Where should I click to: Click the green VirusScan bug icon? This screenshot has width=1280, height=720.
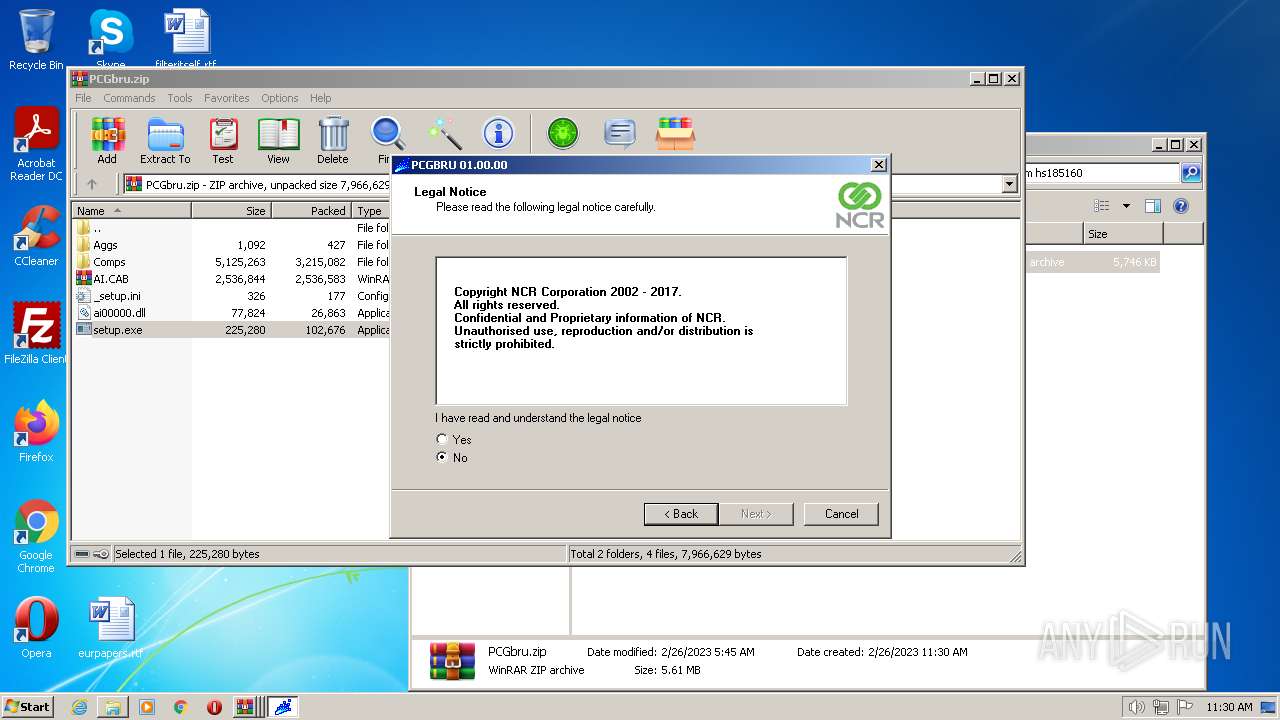563,133
